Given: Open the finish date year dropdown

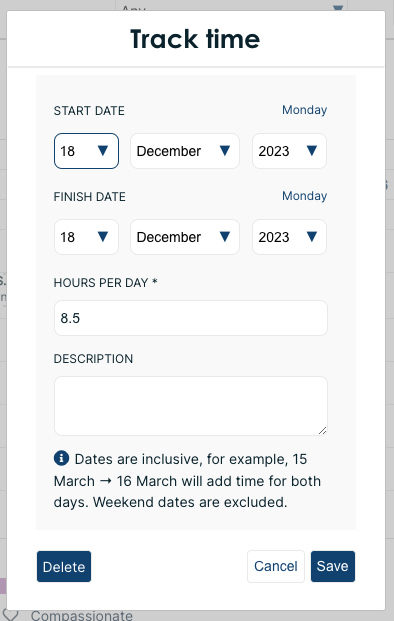Looking at the screenshot, I should click(x=289, y=237).
